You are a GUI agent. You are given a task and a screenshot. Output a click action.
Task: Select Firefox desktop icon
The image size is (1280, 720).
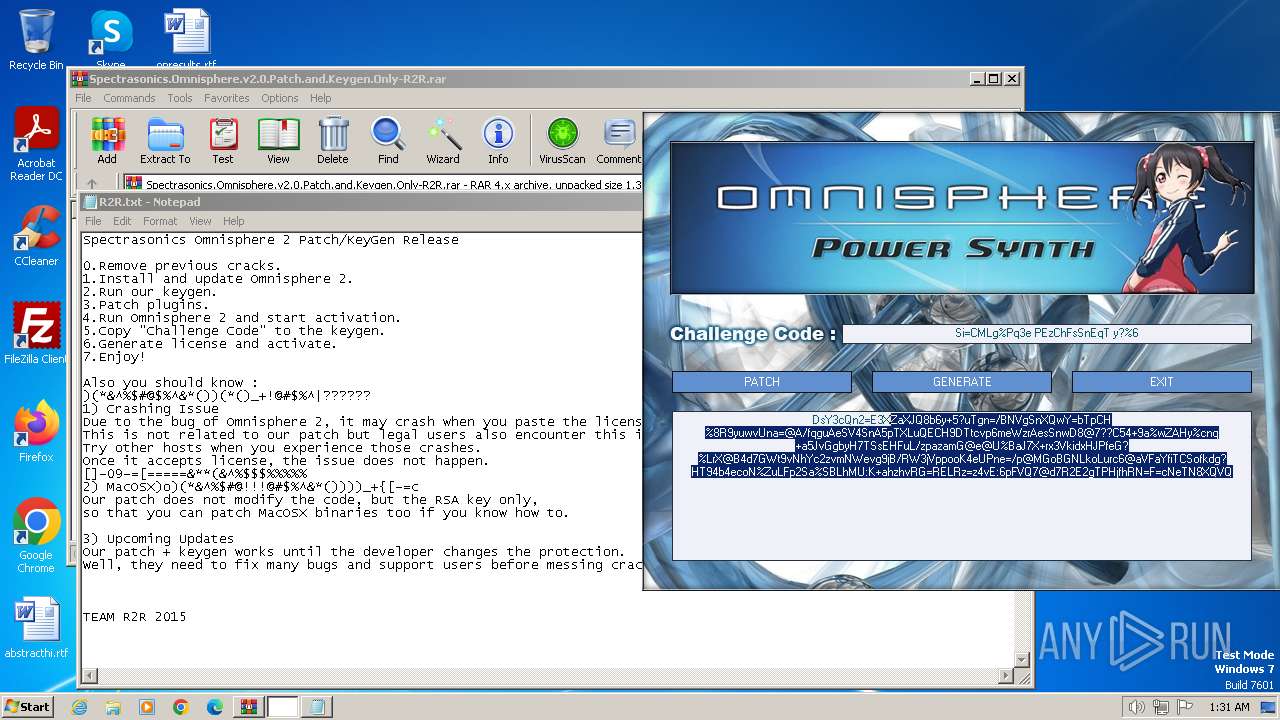[36, 431]
